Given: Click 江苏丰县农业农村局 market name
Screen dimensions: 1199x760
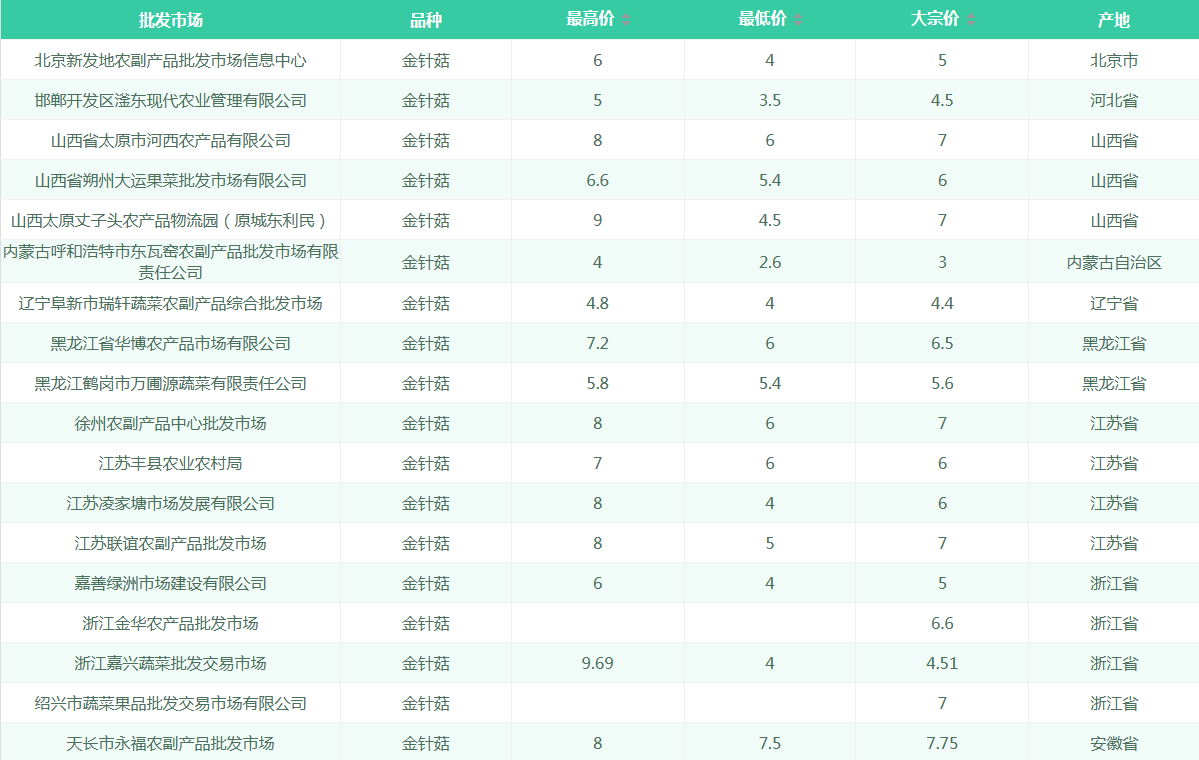Looking at the screenshot, I should point(170,463).
